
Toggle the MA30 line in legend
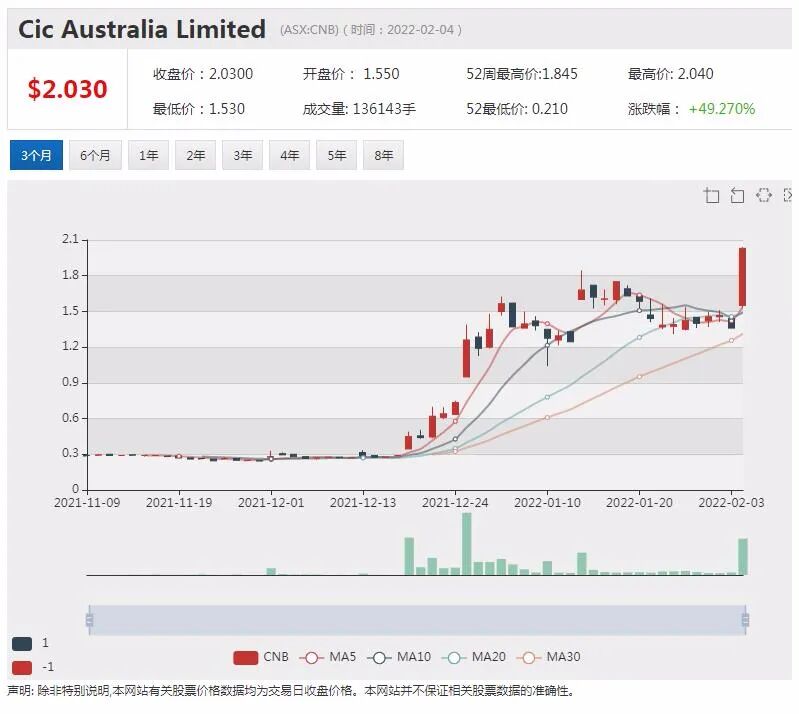pyautogui.click(x=548, y=657)
